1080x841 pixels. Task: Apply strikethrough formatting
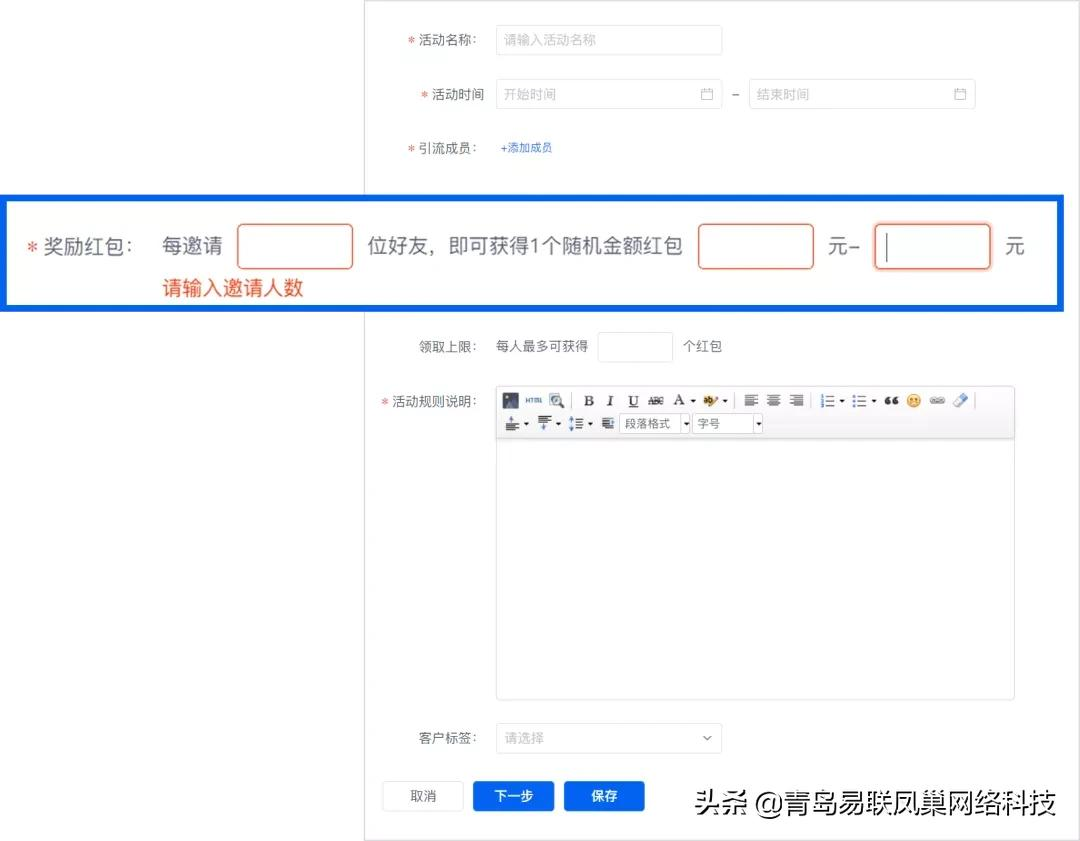tap(655, 400)
